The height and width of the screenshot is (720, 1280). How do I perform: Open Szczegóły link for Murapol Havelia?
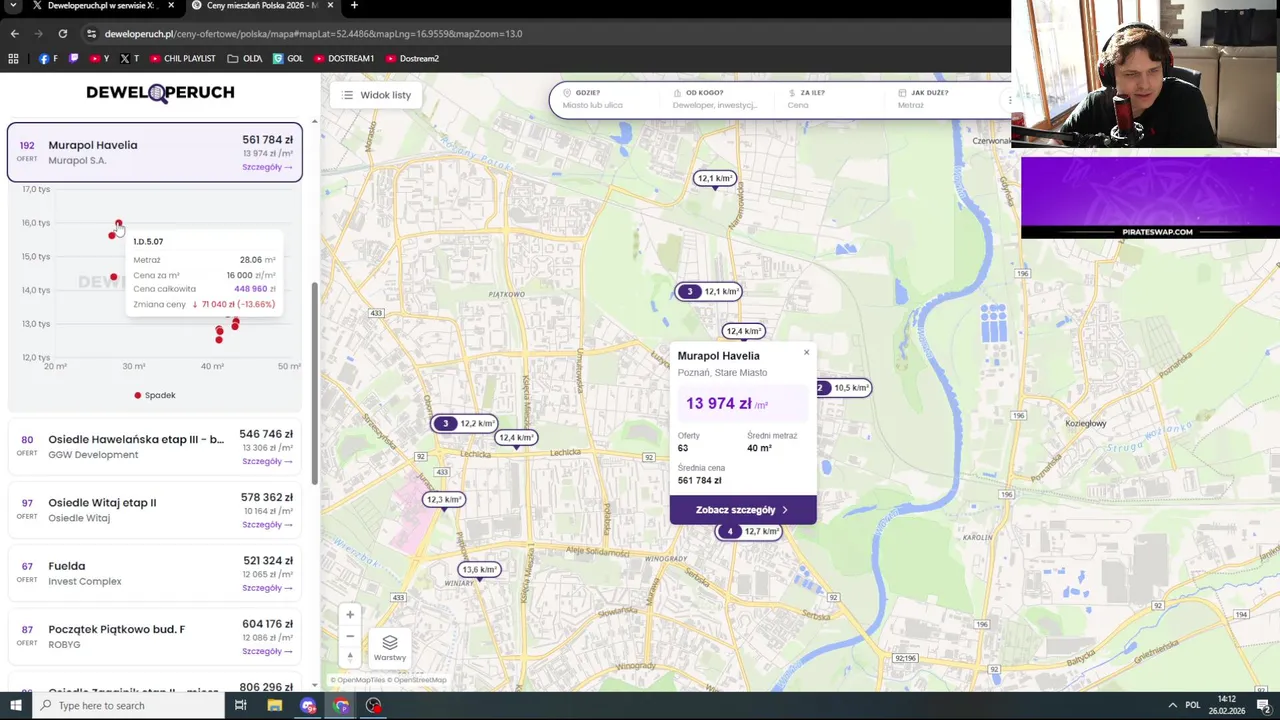[x=267, y=167]
